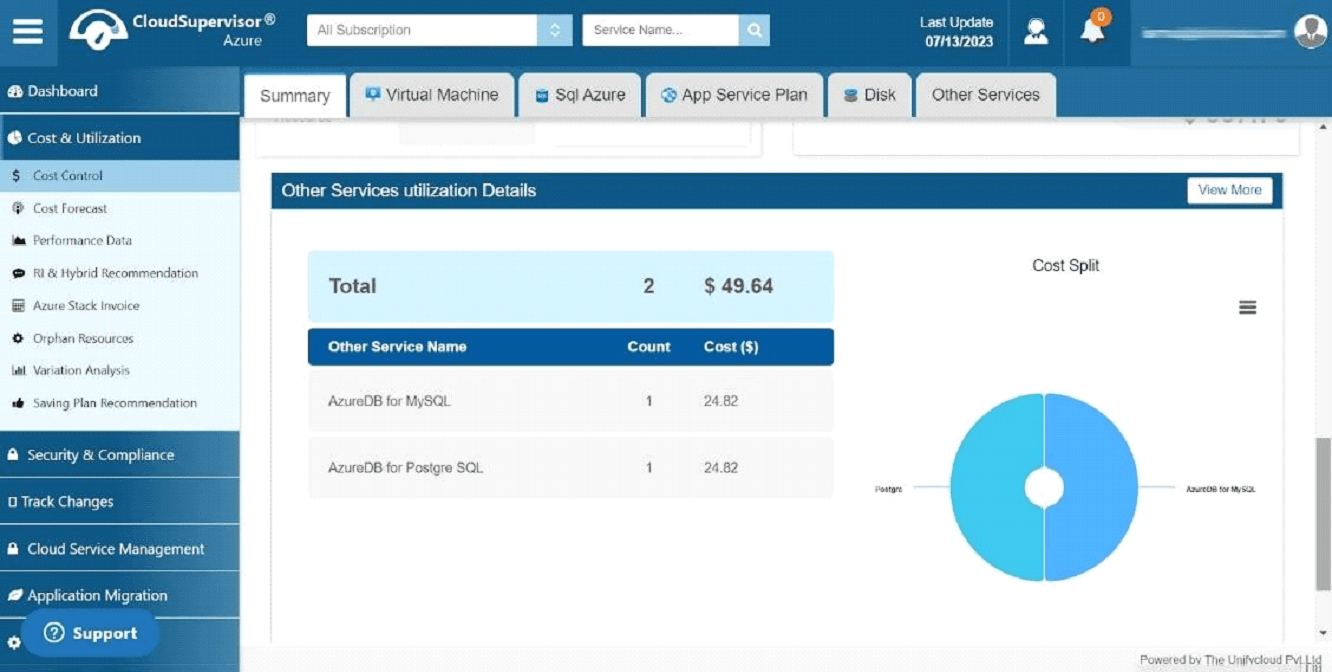Open the Support chat button
This screenshot has width=1332, height=672.
click(91, 633)
